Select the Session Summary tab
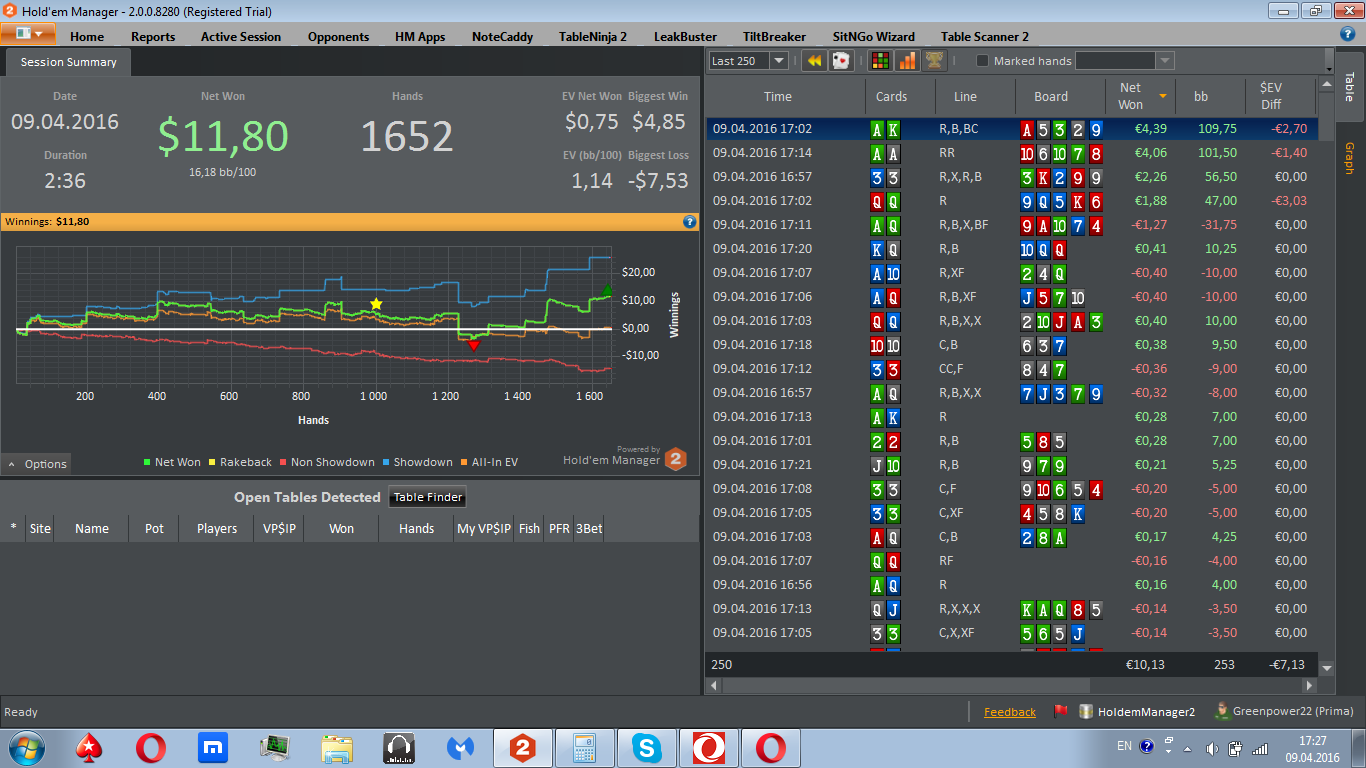 tap(69, 62)
